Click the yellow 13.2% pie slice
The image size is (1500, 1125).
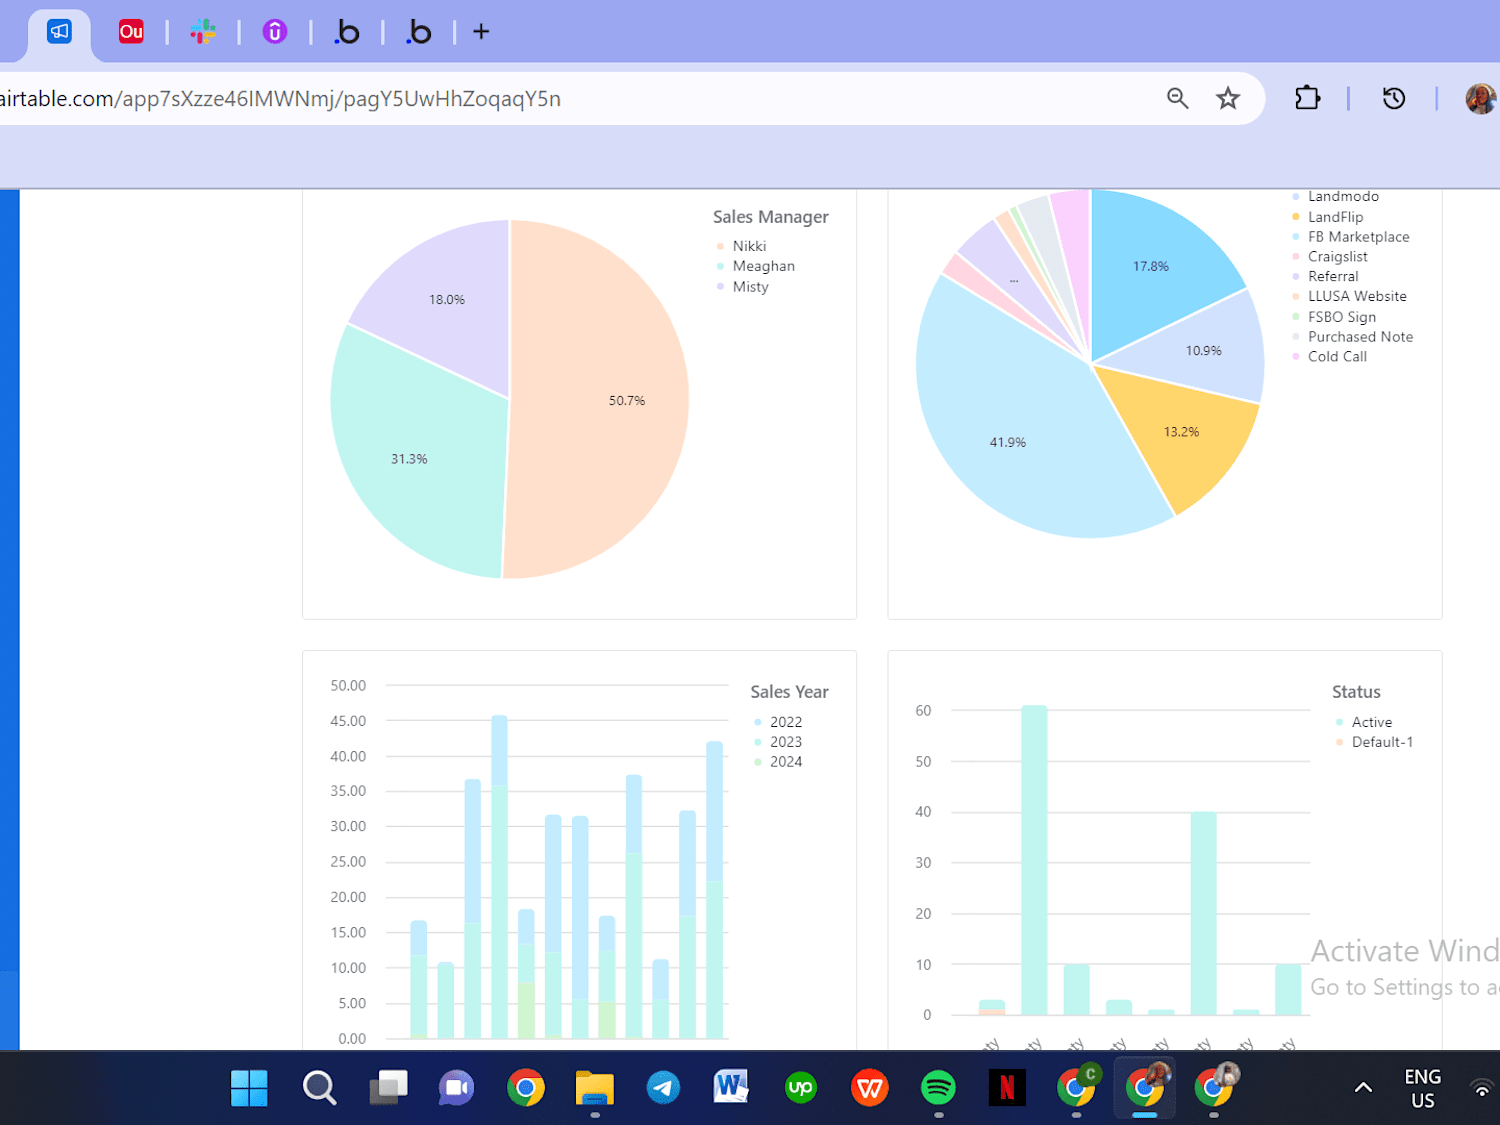click(x=1185, y=435)
